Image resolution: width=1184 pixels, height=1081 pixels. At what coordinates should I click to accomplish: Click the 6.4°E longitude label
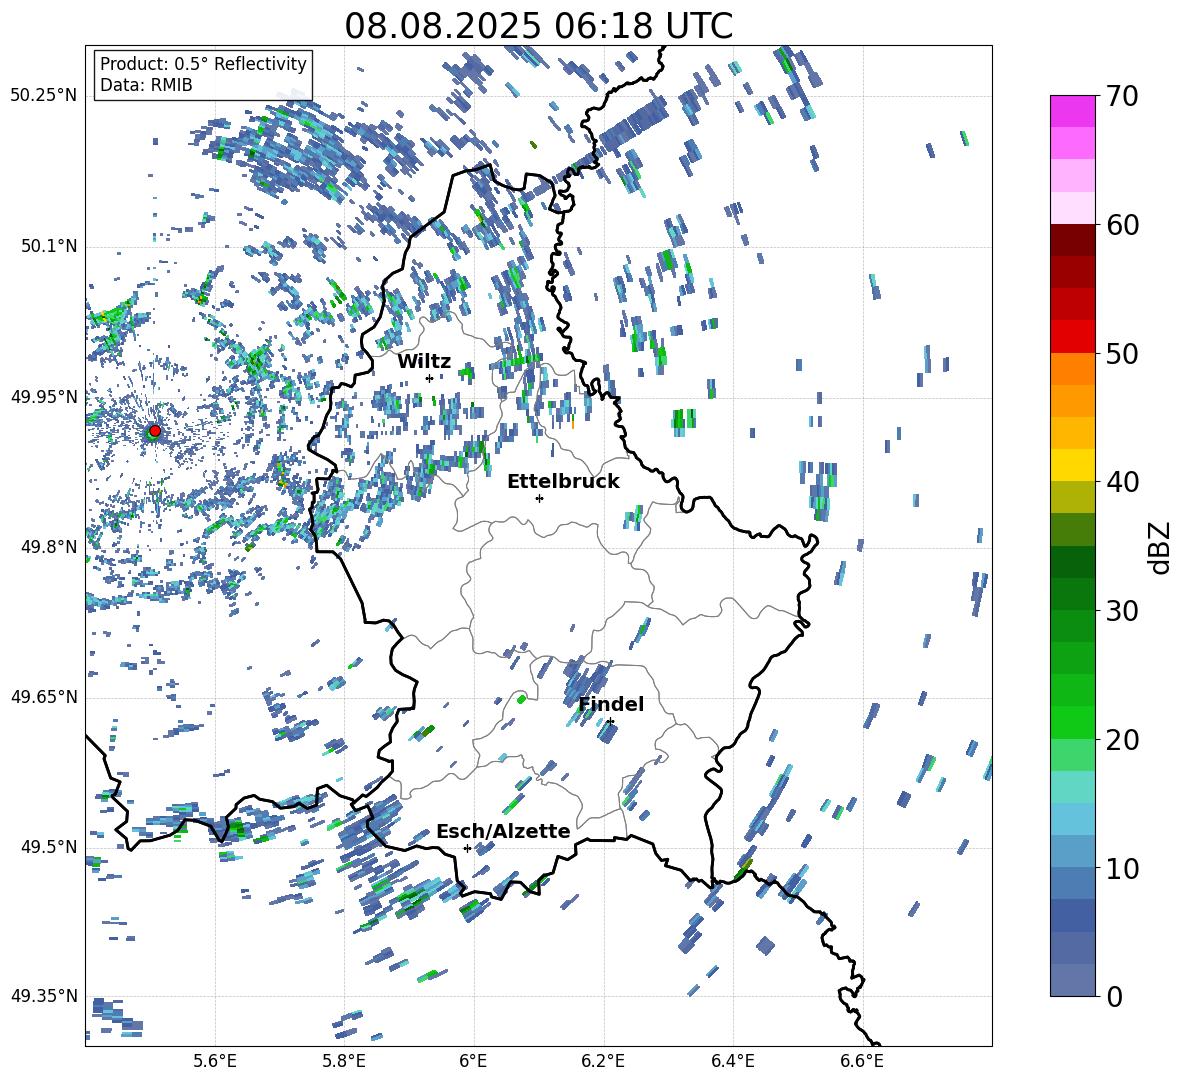732,1061
